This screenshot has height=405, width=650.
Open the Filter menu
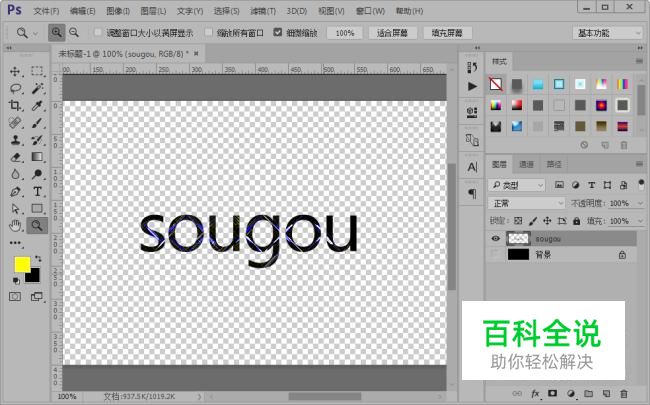263,11
